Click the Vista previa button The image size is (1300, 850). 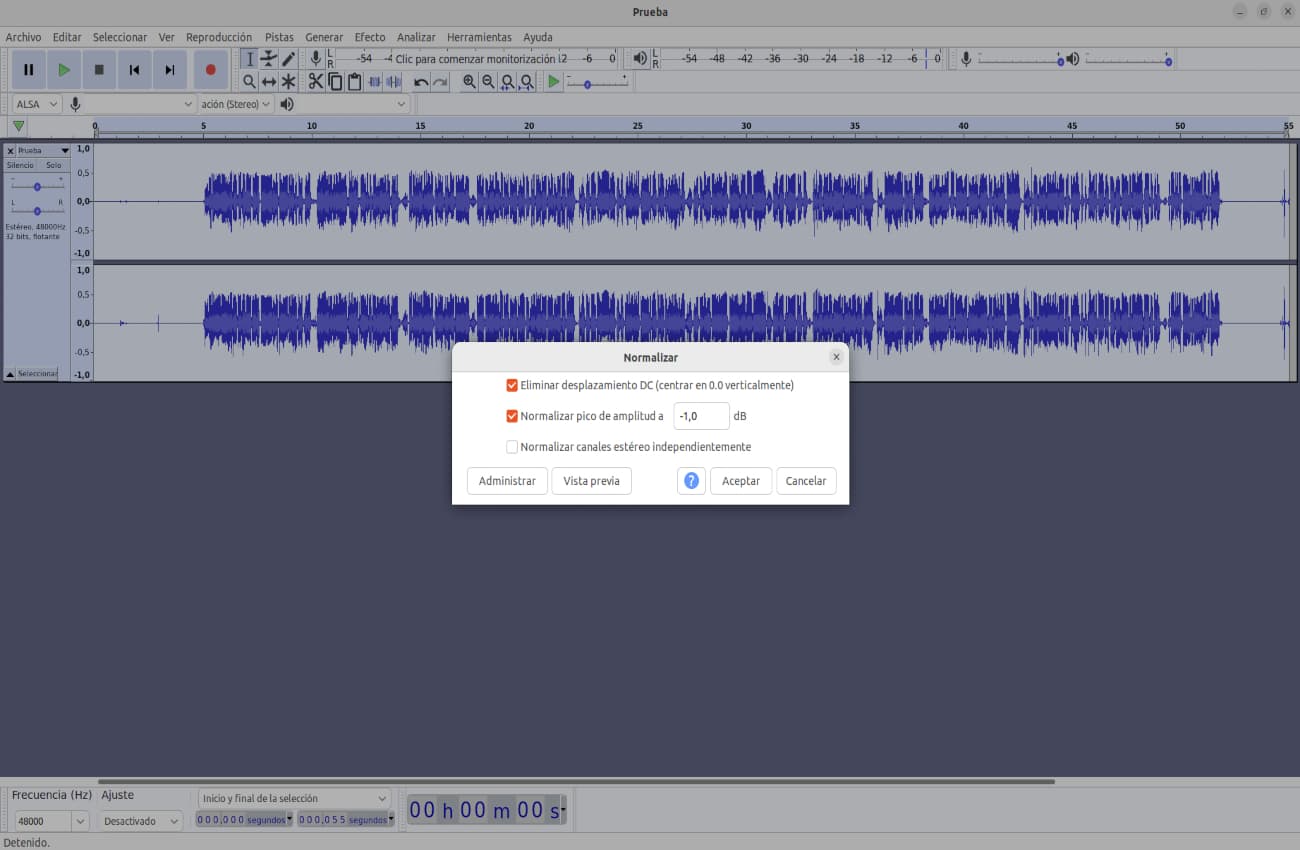coord(591,481)
